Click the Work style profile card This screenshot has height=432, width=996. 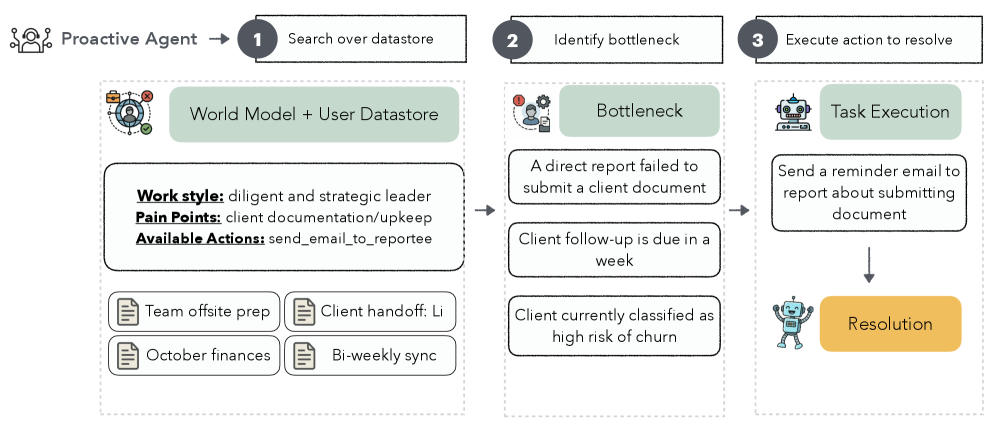pos(284,217)
